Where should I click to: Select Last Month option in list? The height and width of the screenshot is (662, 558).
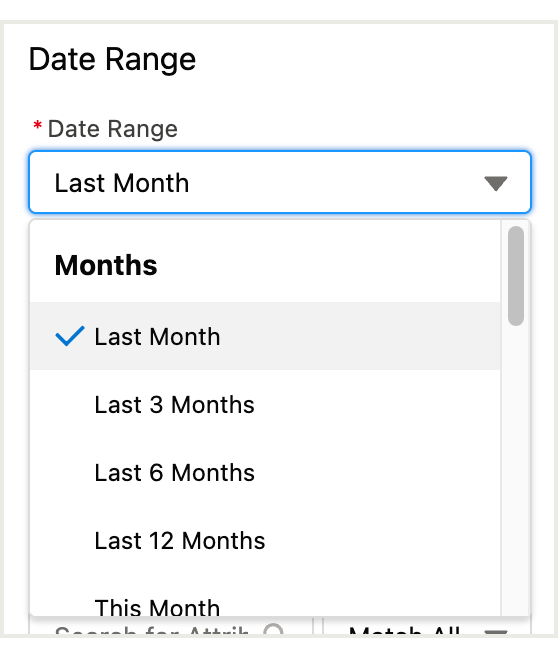coord(265,336)
